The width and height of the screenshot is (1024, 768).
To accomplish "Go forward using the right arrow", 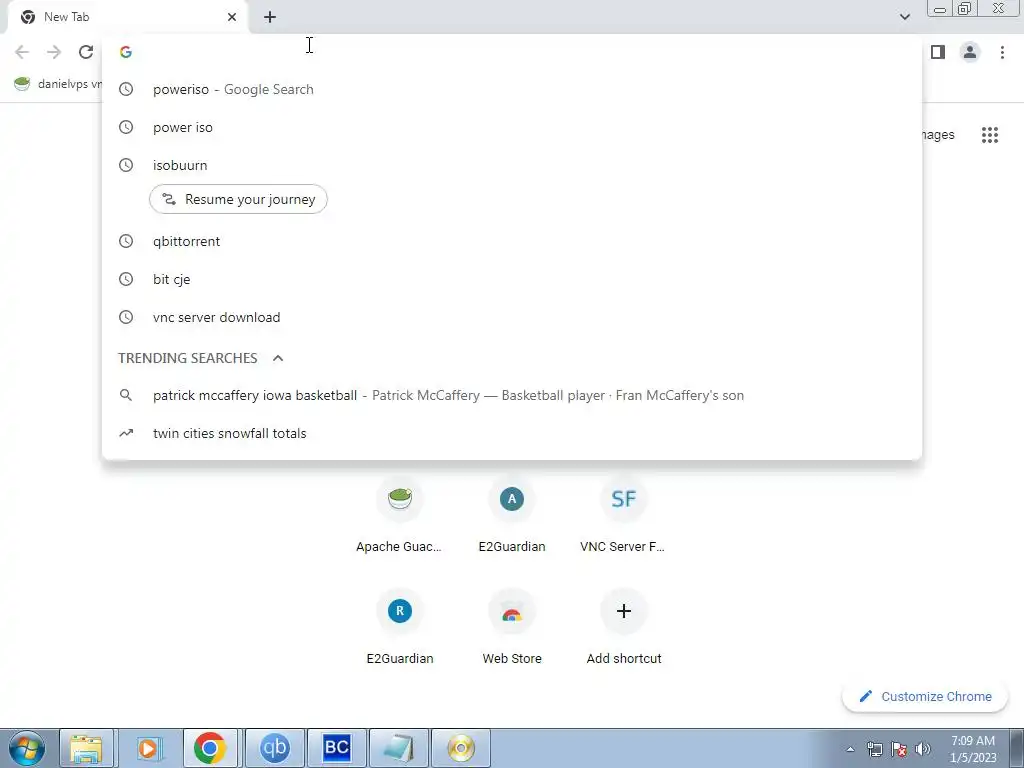I will point(54,52).
